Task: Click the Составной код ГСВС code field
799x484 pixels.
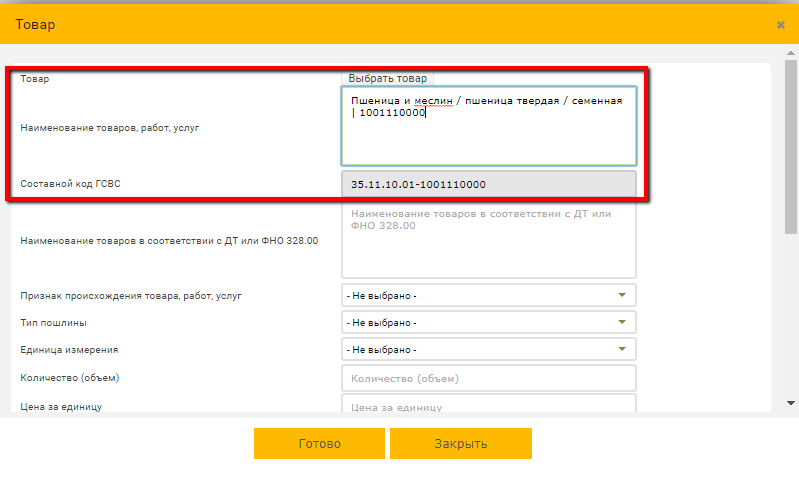Action: click(489, 184)
